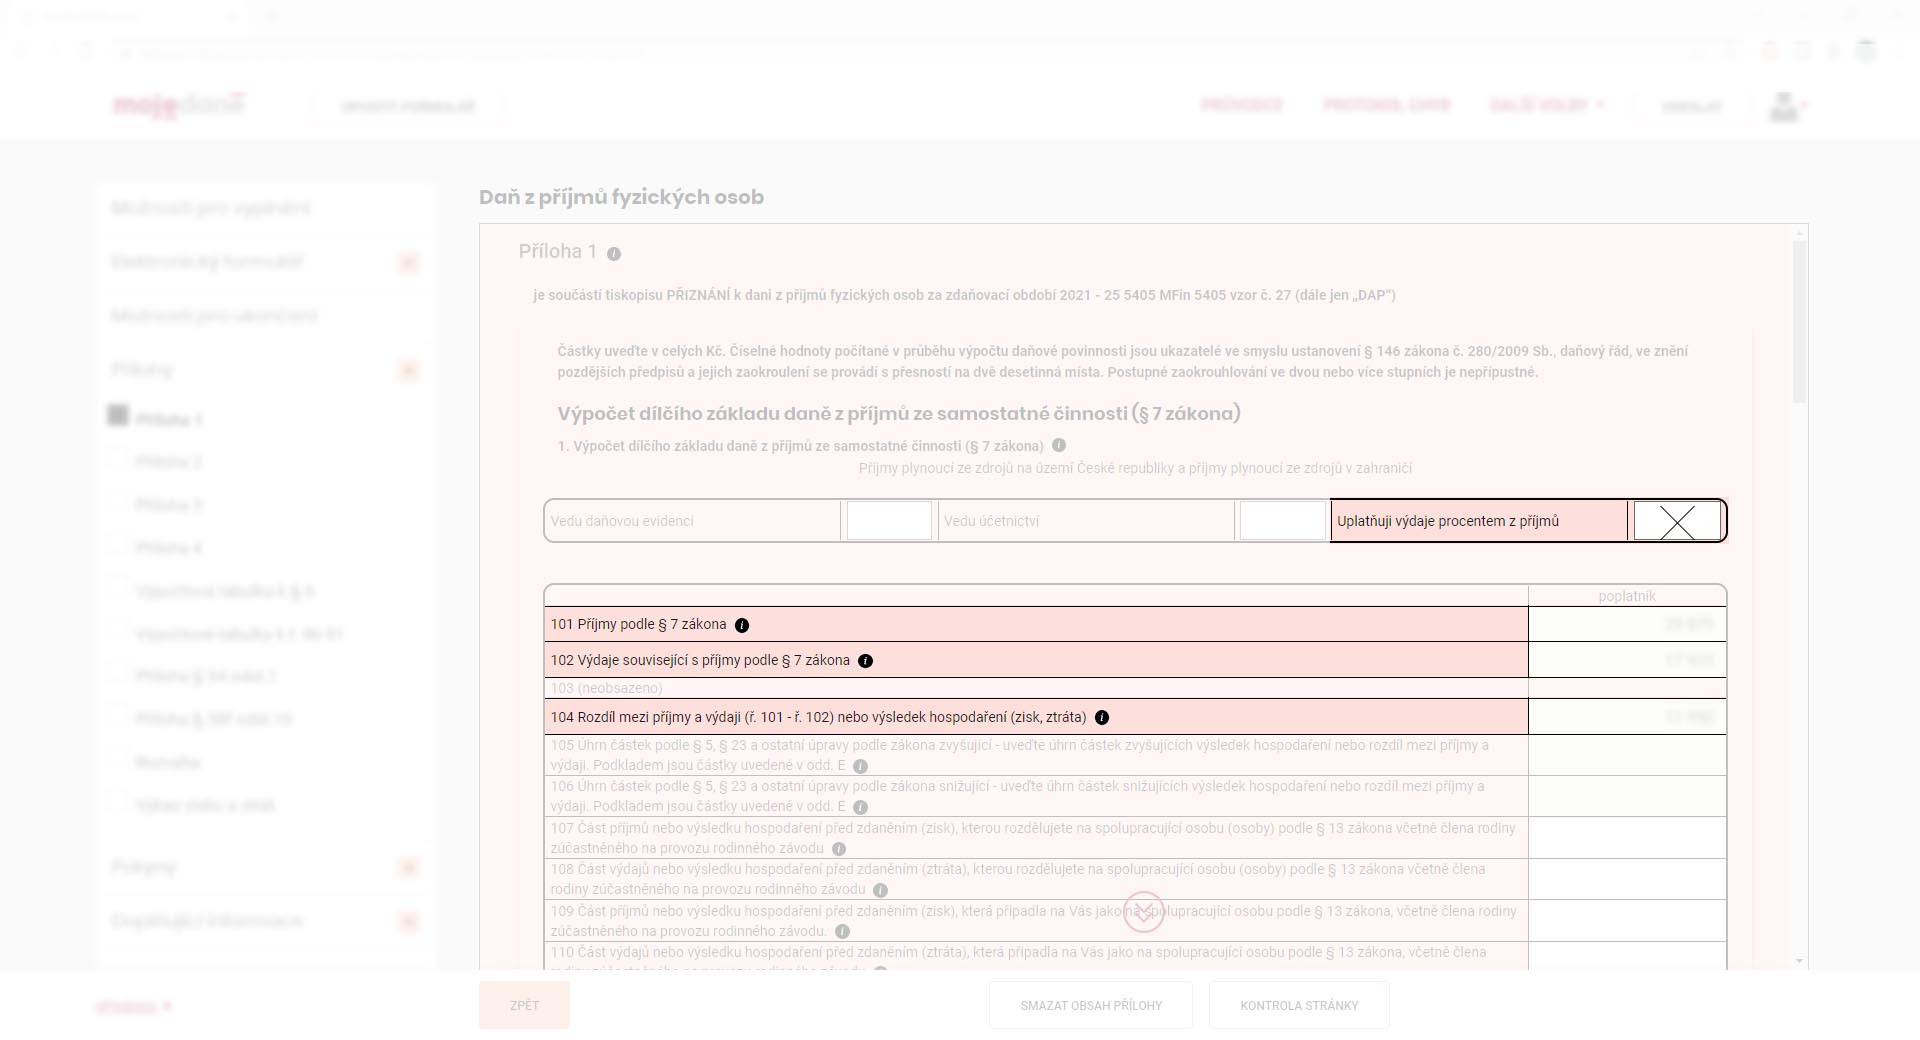The height and width of the screenshot is (1040, 1920).
Task: Tick the Vedu daňovou evidenci checkbox
Action: click(x=889, y=521)
